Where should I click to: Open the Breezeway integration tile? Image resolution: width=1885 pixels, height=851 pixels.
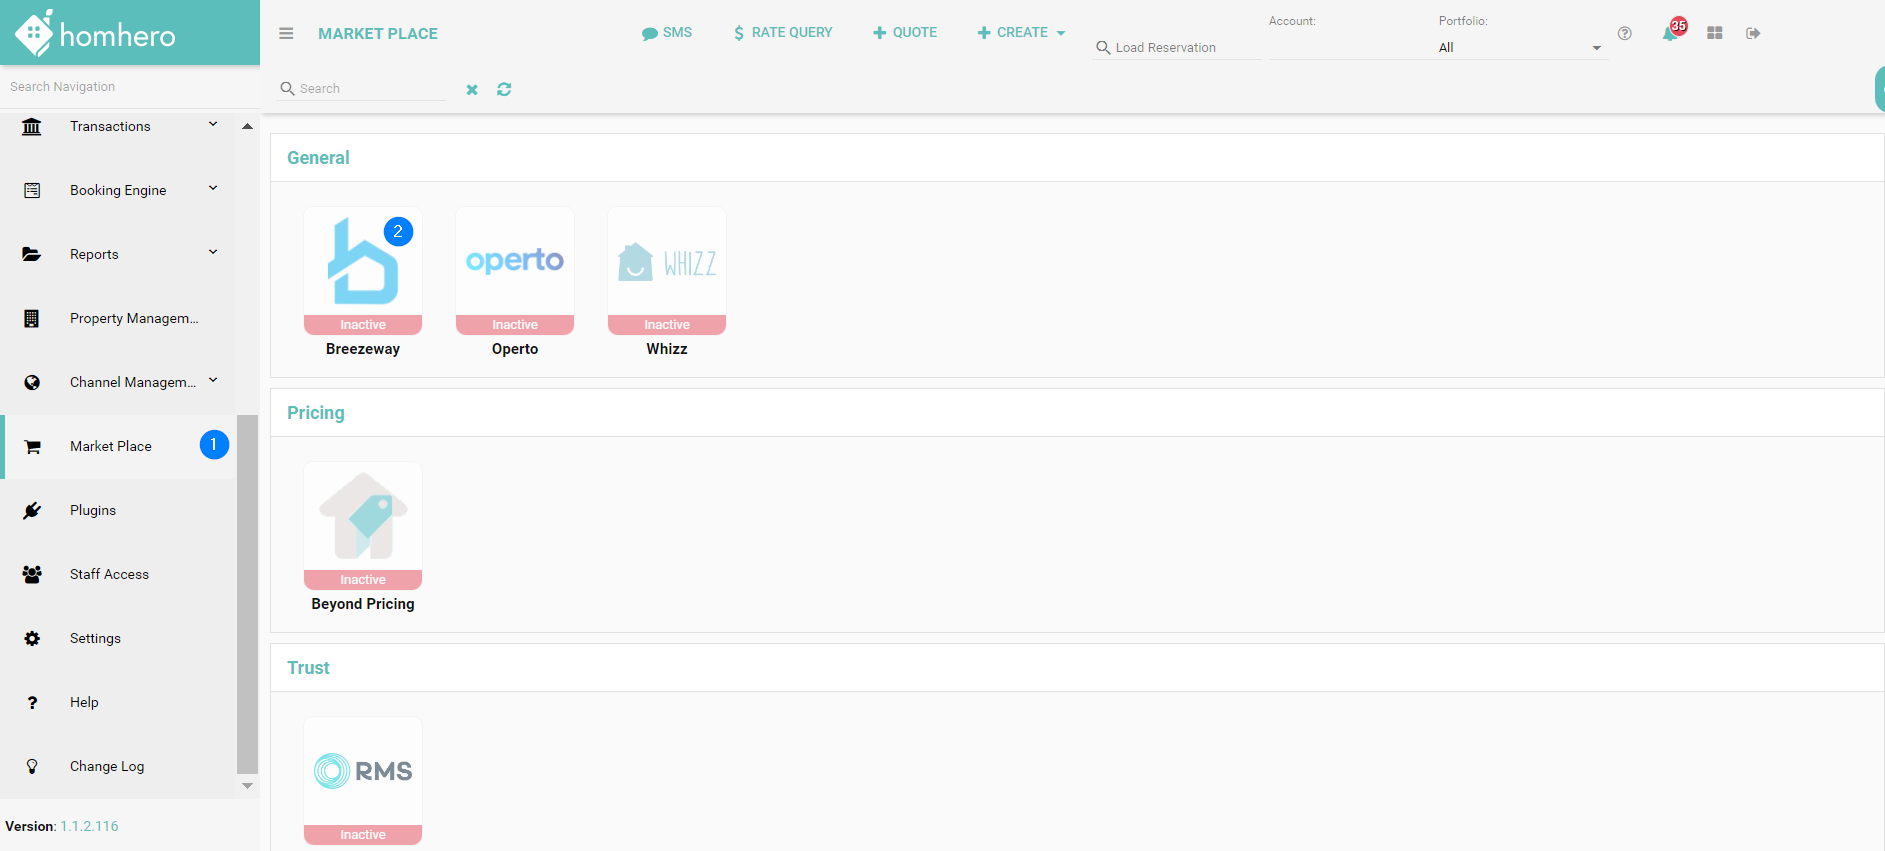pos(363,271)
